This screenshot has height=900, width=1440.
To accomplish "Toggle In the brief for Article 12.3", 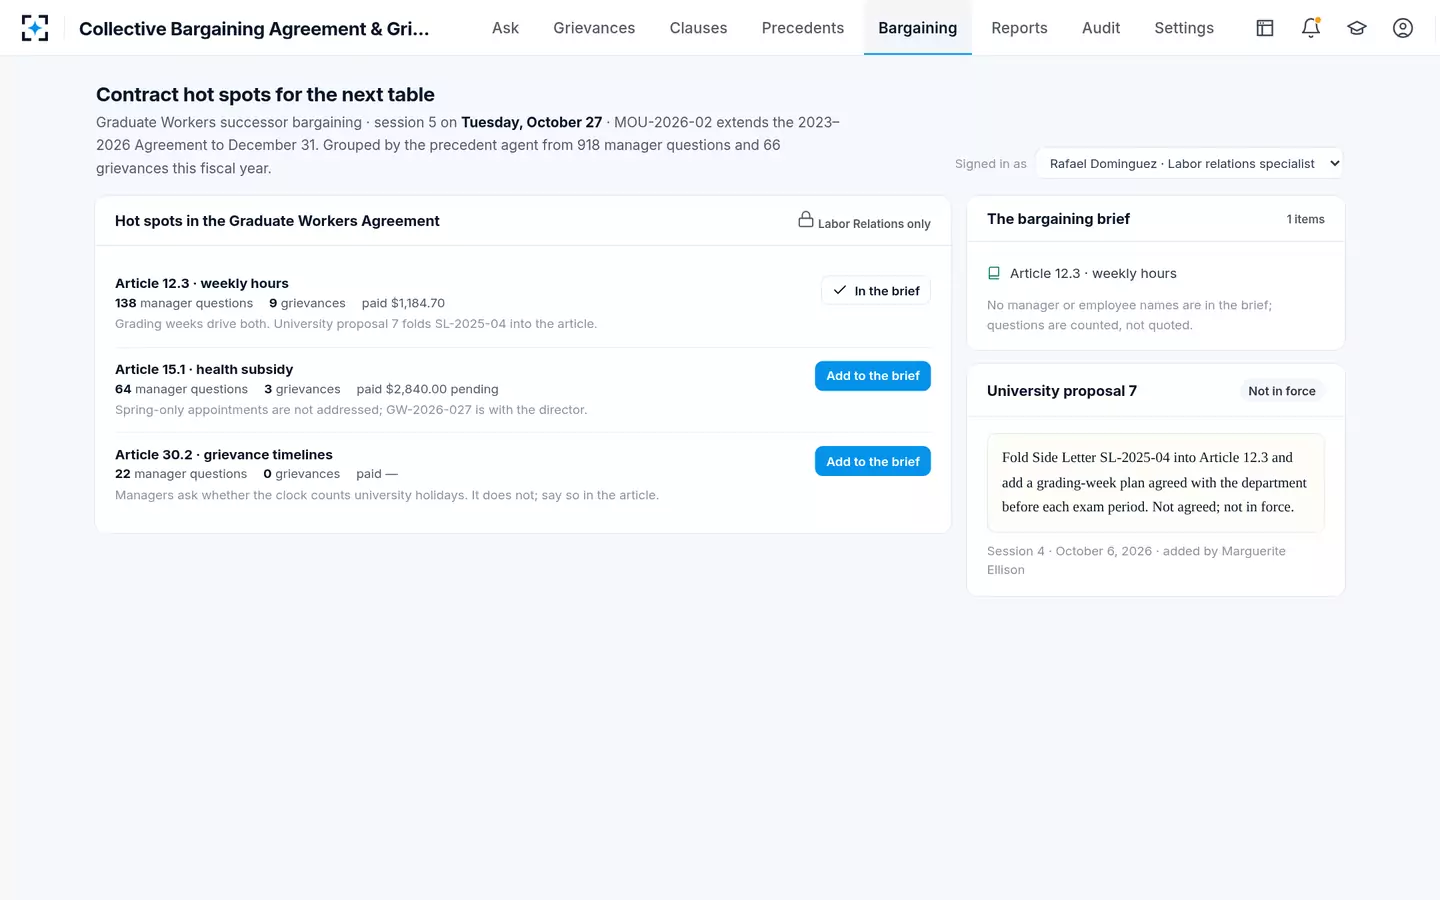I will tap(876, 291).
